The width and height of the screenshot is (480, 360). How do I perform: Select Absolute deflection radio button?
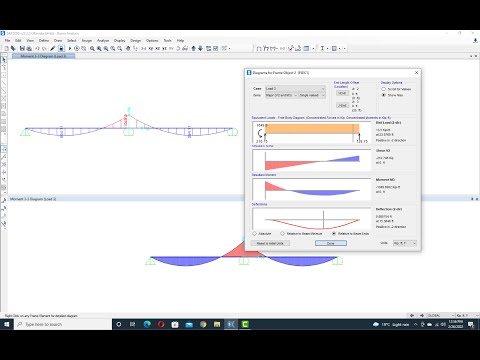pyautogui.click(x=255, y=234)
